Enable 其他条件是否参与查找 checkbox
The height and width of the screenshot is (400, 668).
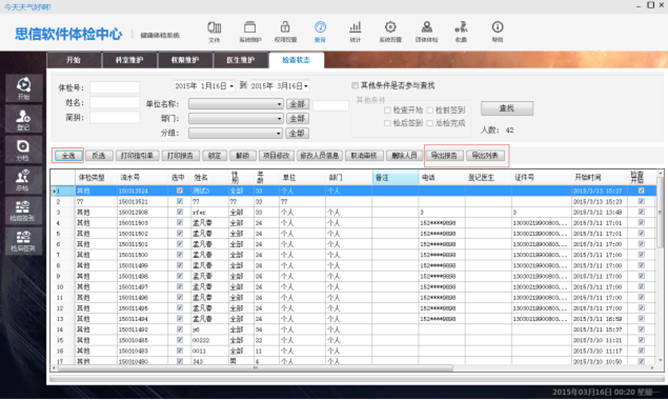click(x=355, y=86)
